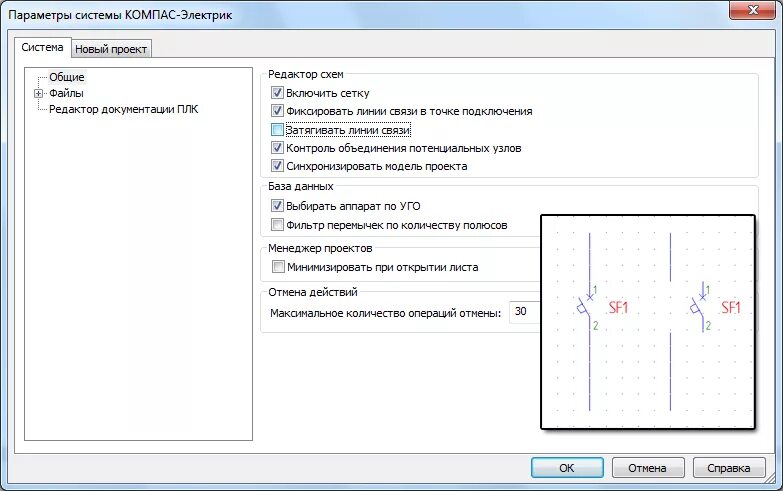Confirm settings with the ОК button
This screenshot has height=491, width=783.
pos(567,468)
